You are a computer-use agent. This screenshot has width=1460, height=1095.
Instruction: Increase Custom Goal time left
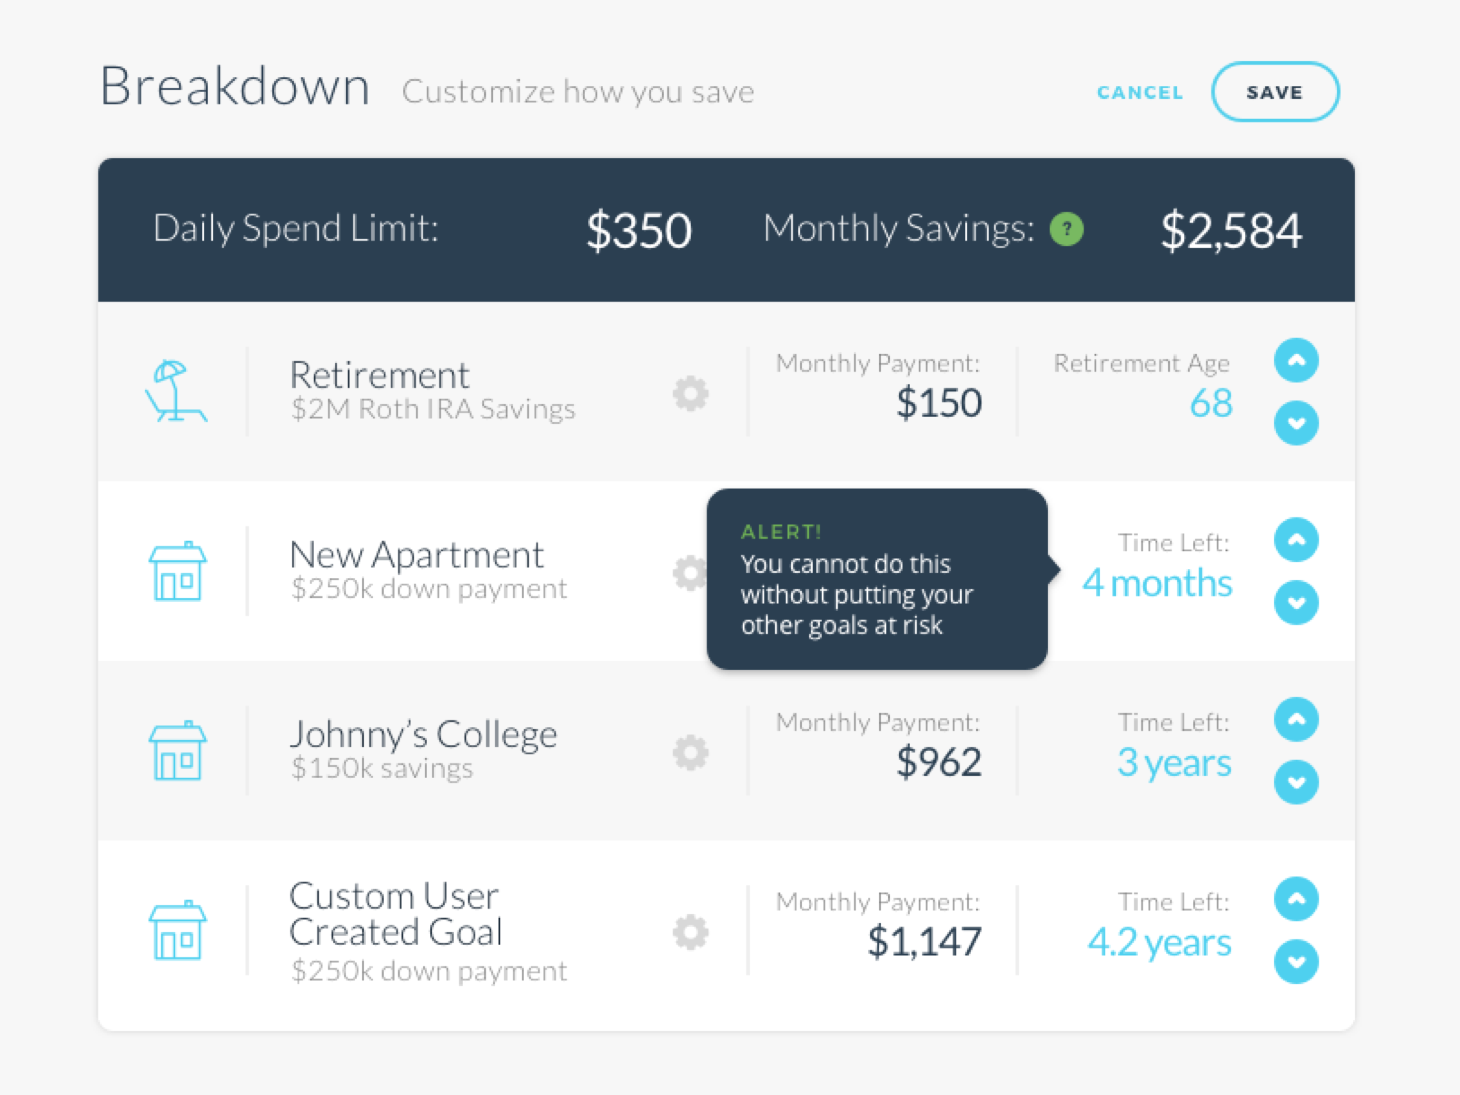(1296, 899)
